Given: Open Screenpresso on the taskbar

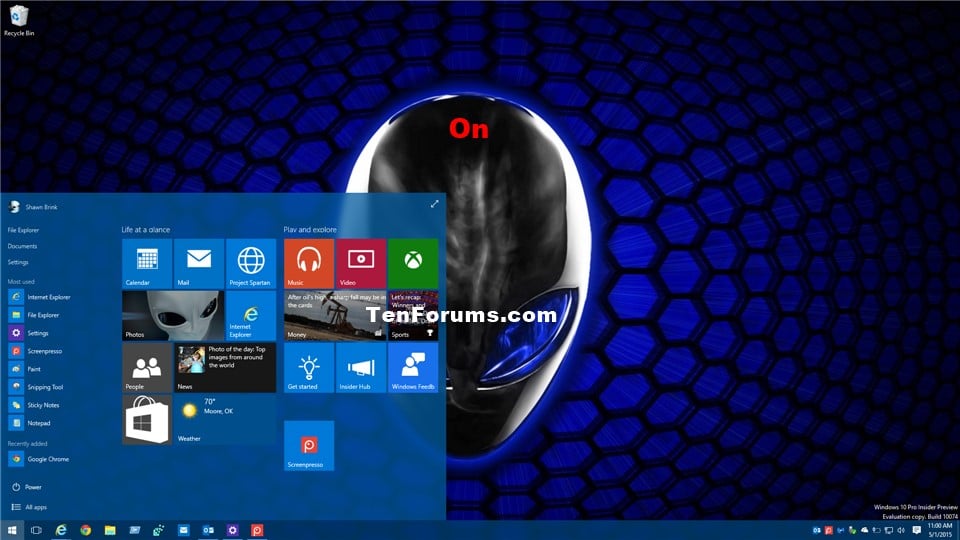Looking at the screenshot, I should tap(257, 530).
